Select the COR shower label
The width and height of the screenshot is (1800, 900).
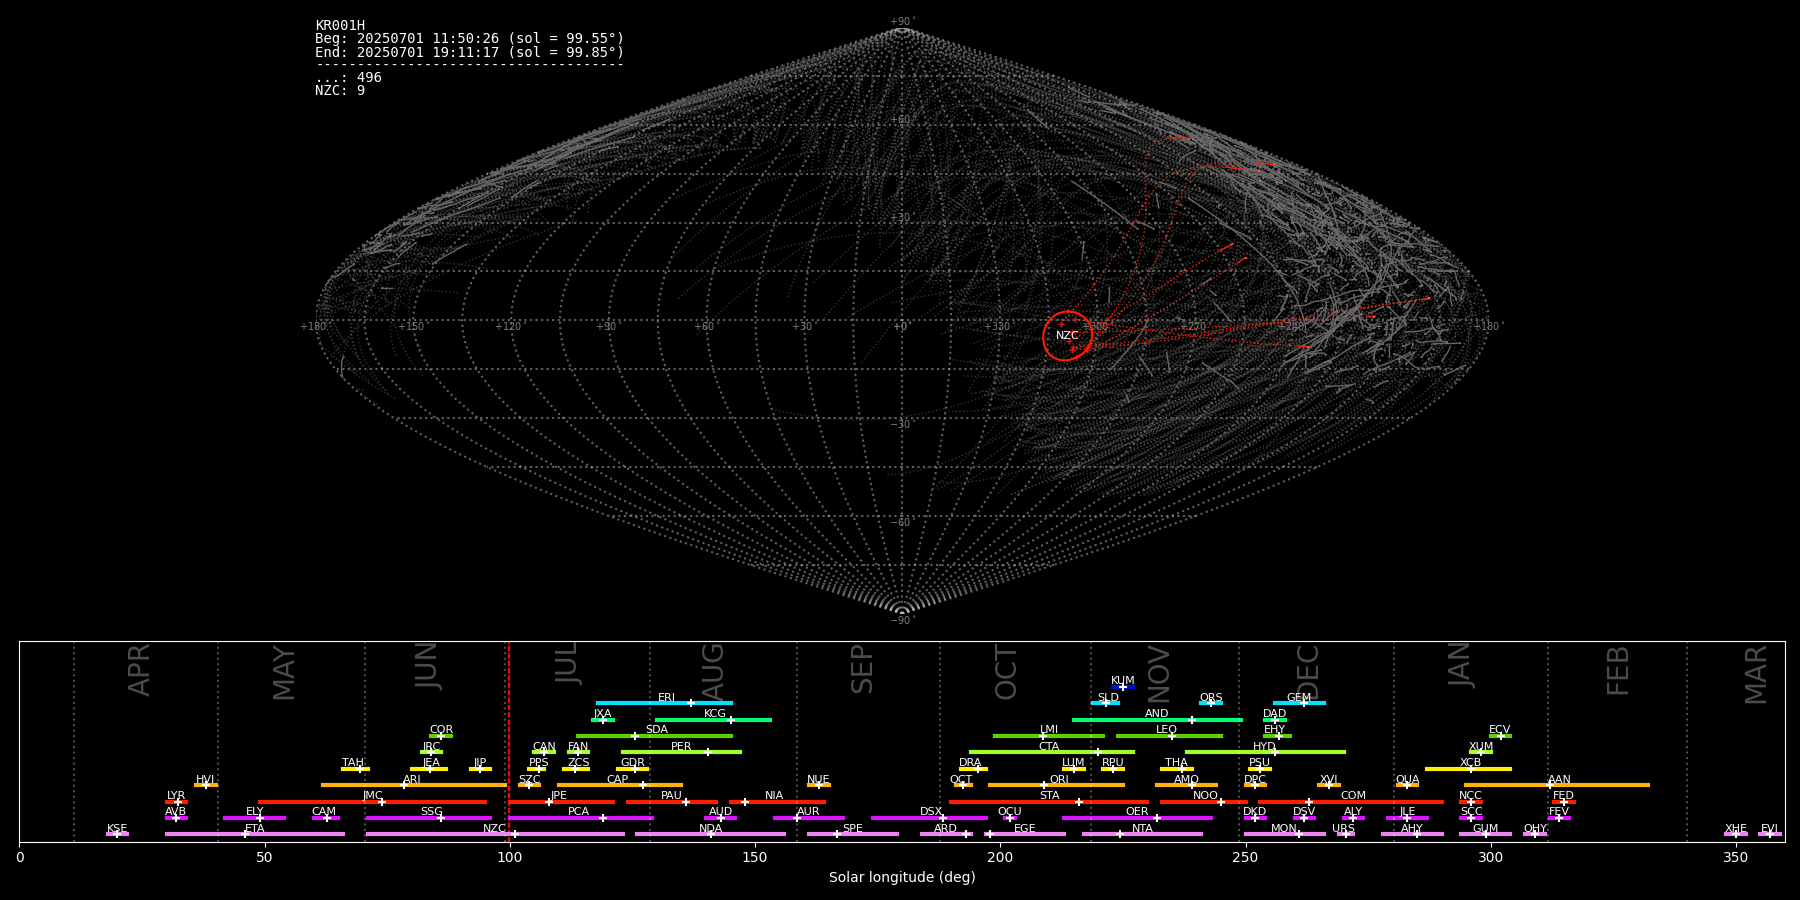point(441,730)
